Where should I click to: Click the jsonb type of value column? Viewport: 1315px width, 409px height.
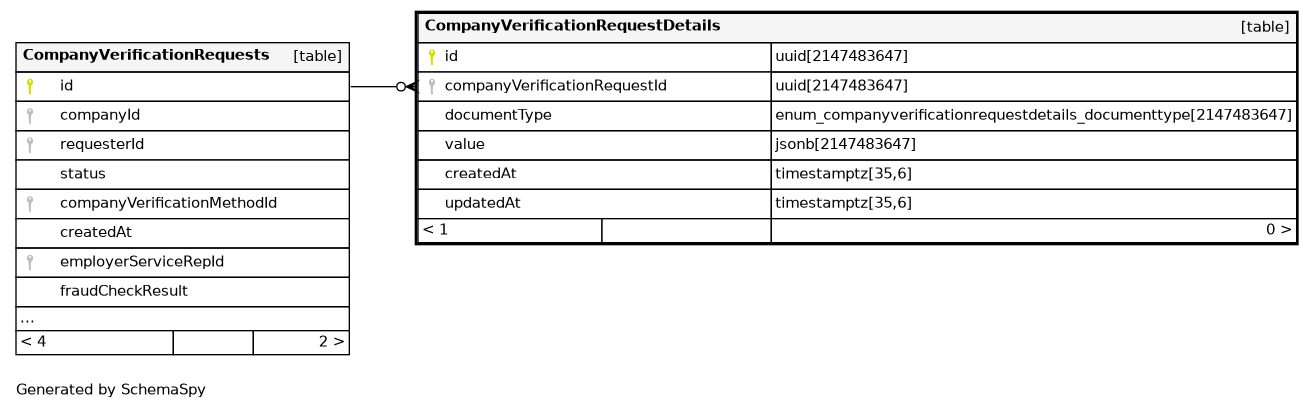click(845, 145)
